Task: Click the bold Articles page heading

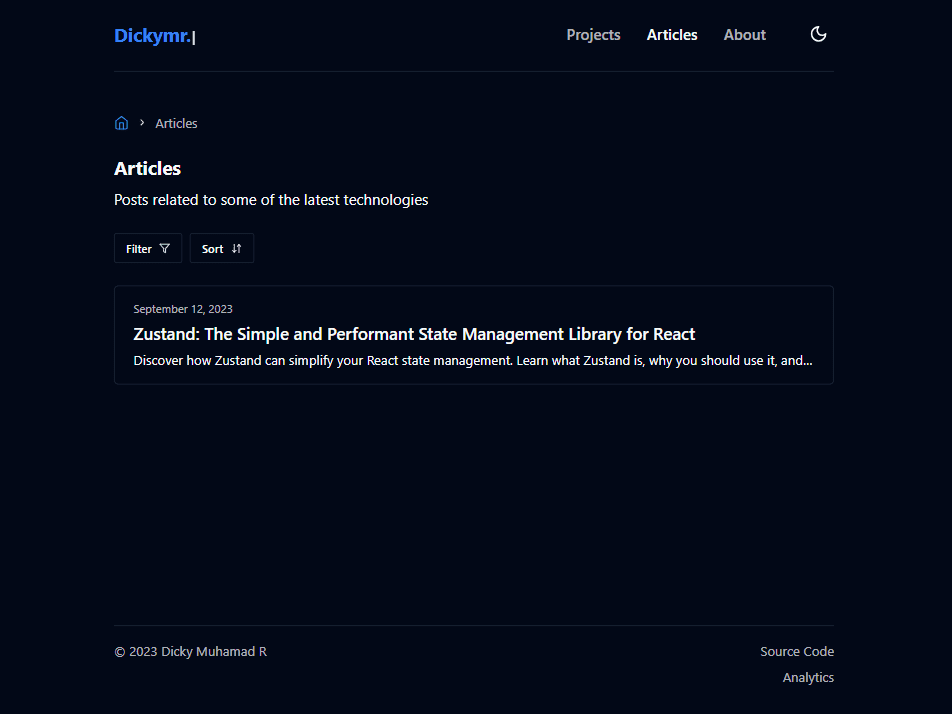Action: click(147, 168)
